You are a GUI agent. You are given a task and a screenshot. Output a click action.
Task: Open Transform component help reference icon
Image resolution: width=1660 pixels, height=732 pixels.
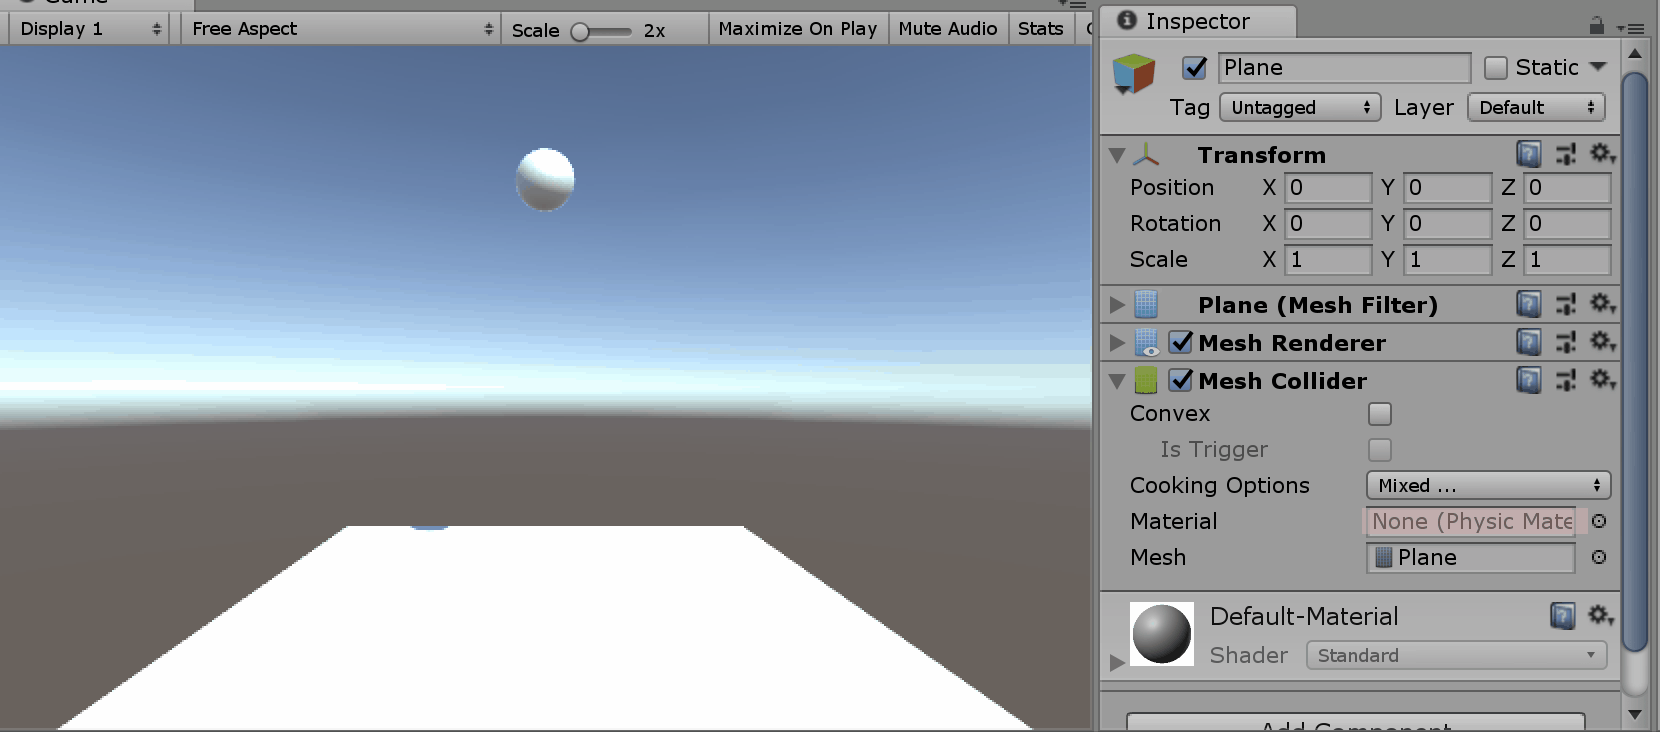[x=1528, y=154]
